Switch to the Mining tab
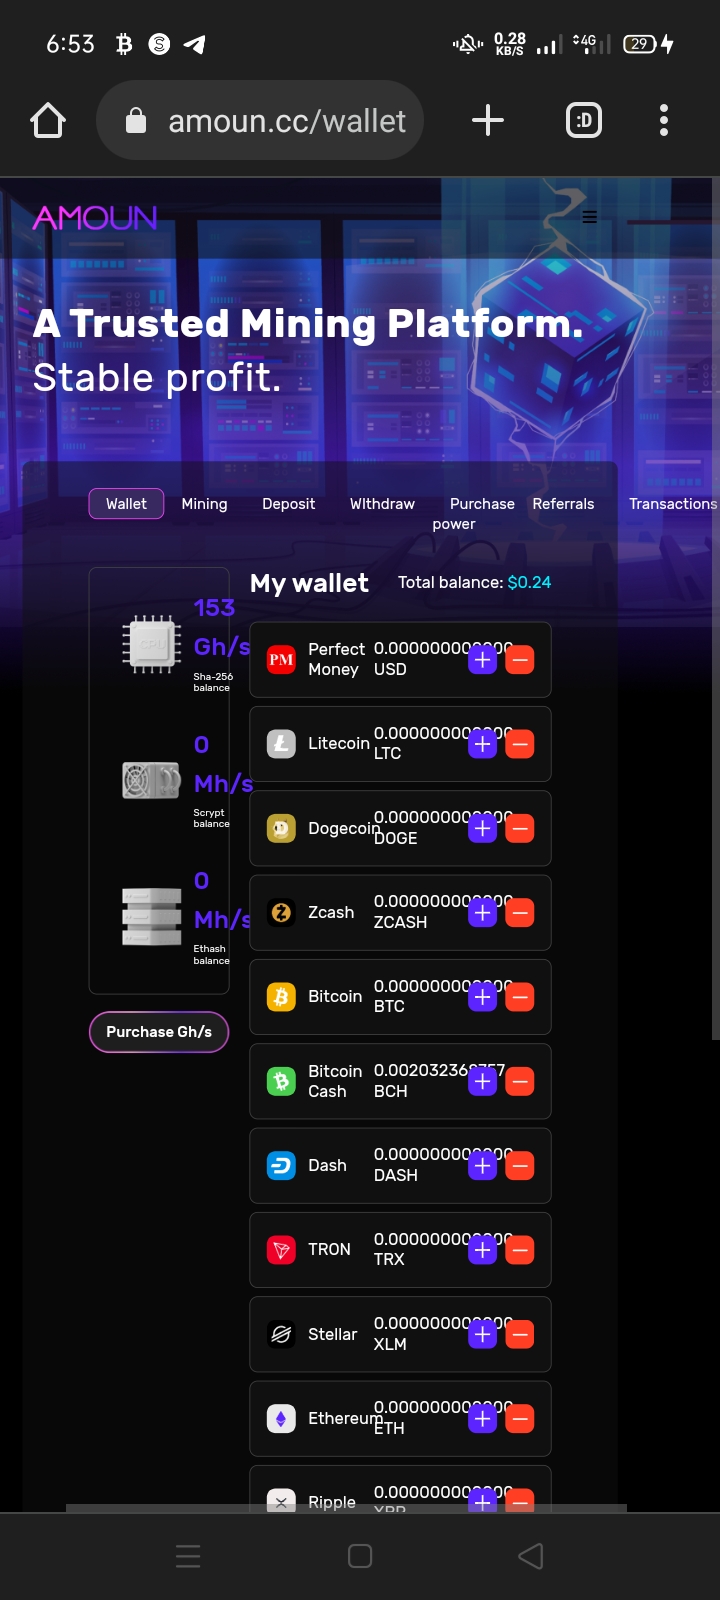The width and height of the screenshot is (720, 1600). tap(204, 504)
